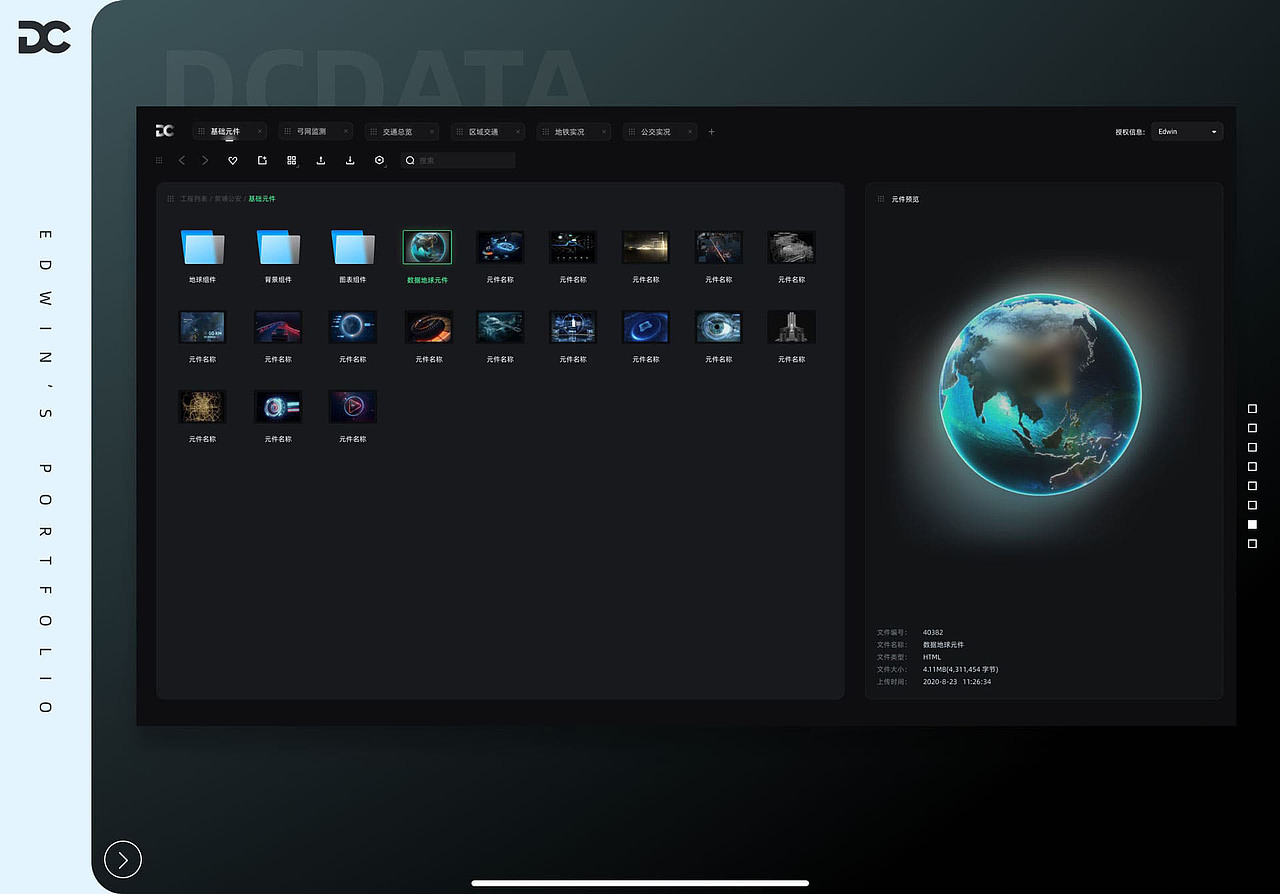Click the new file icon
1280x894 pixels.
[x=262, y=160]
